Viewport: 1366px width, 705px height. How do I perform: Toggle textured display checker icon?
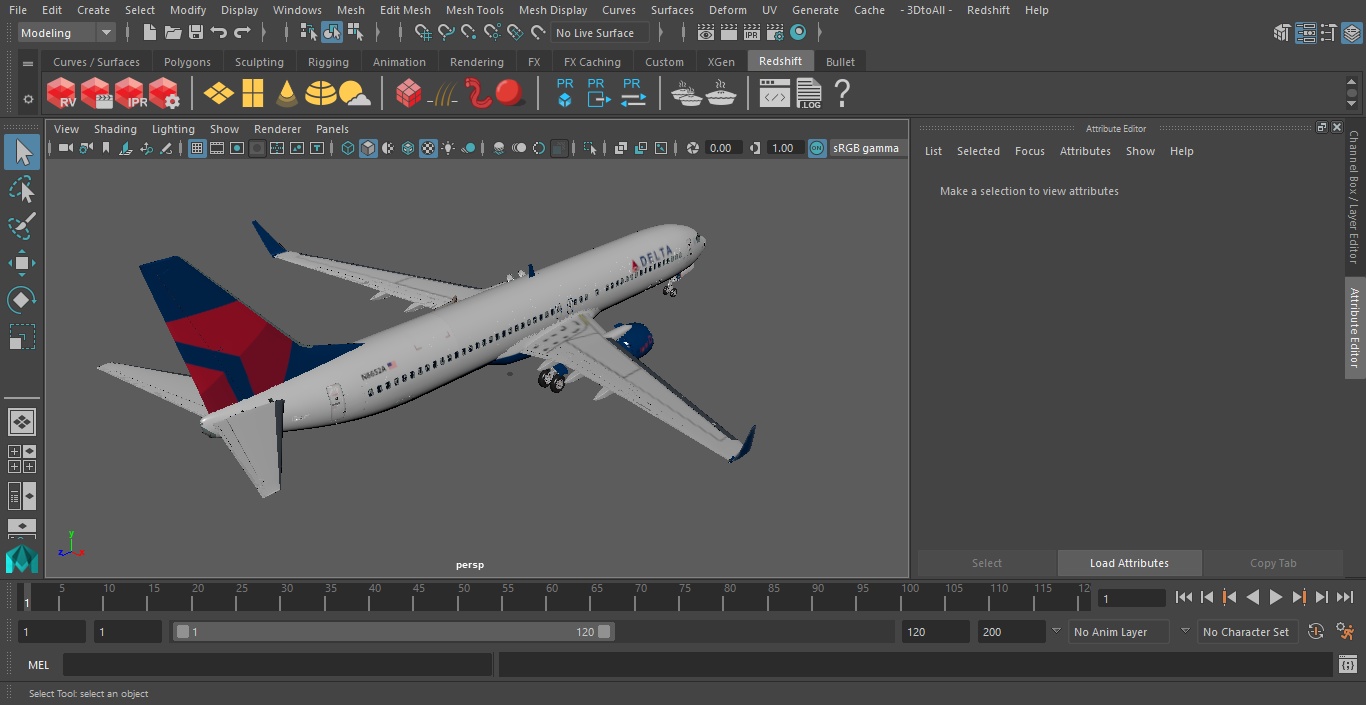(x=428, y=148)
